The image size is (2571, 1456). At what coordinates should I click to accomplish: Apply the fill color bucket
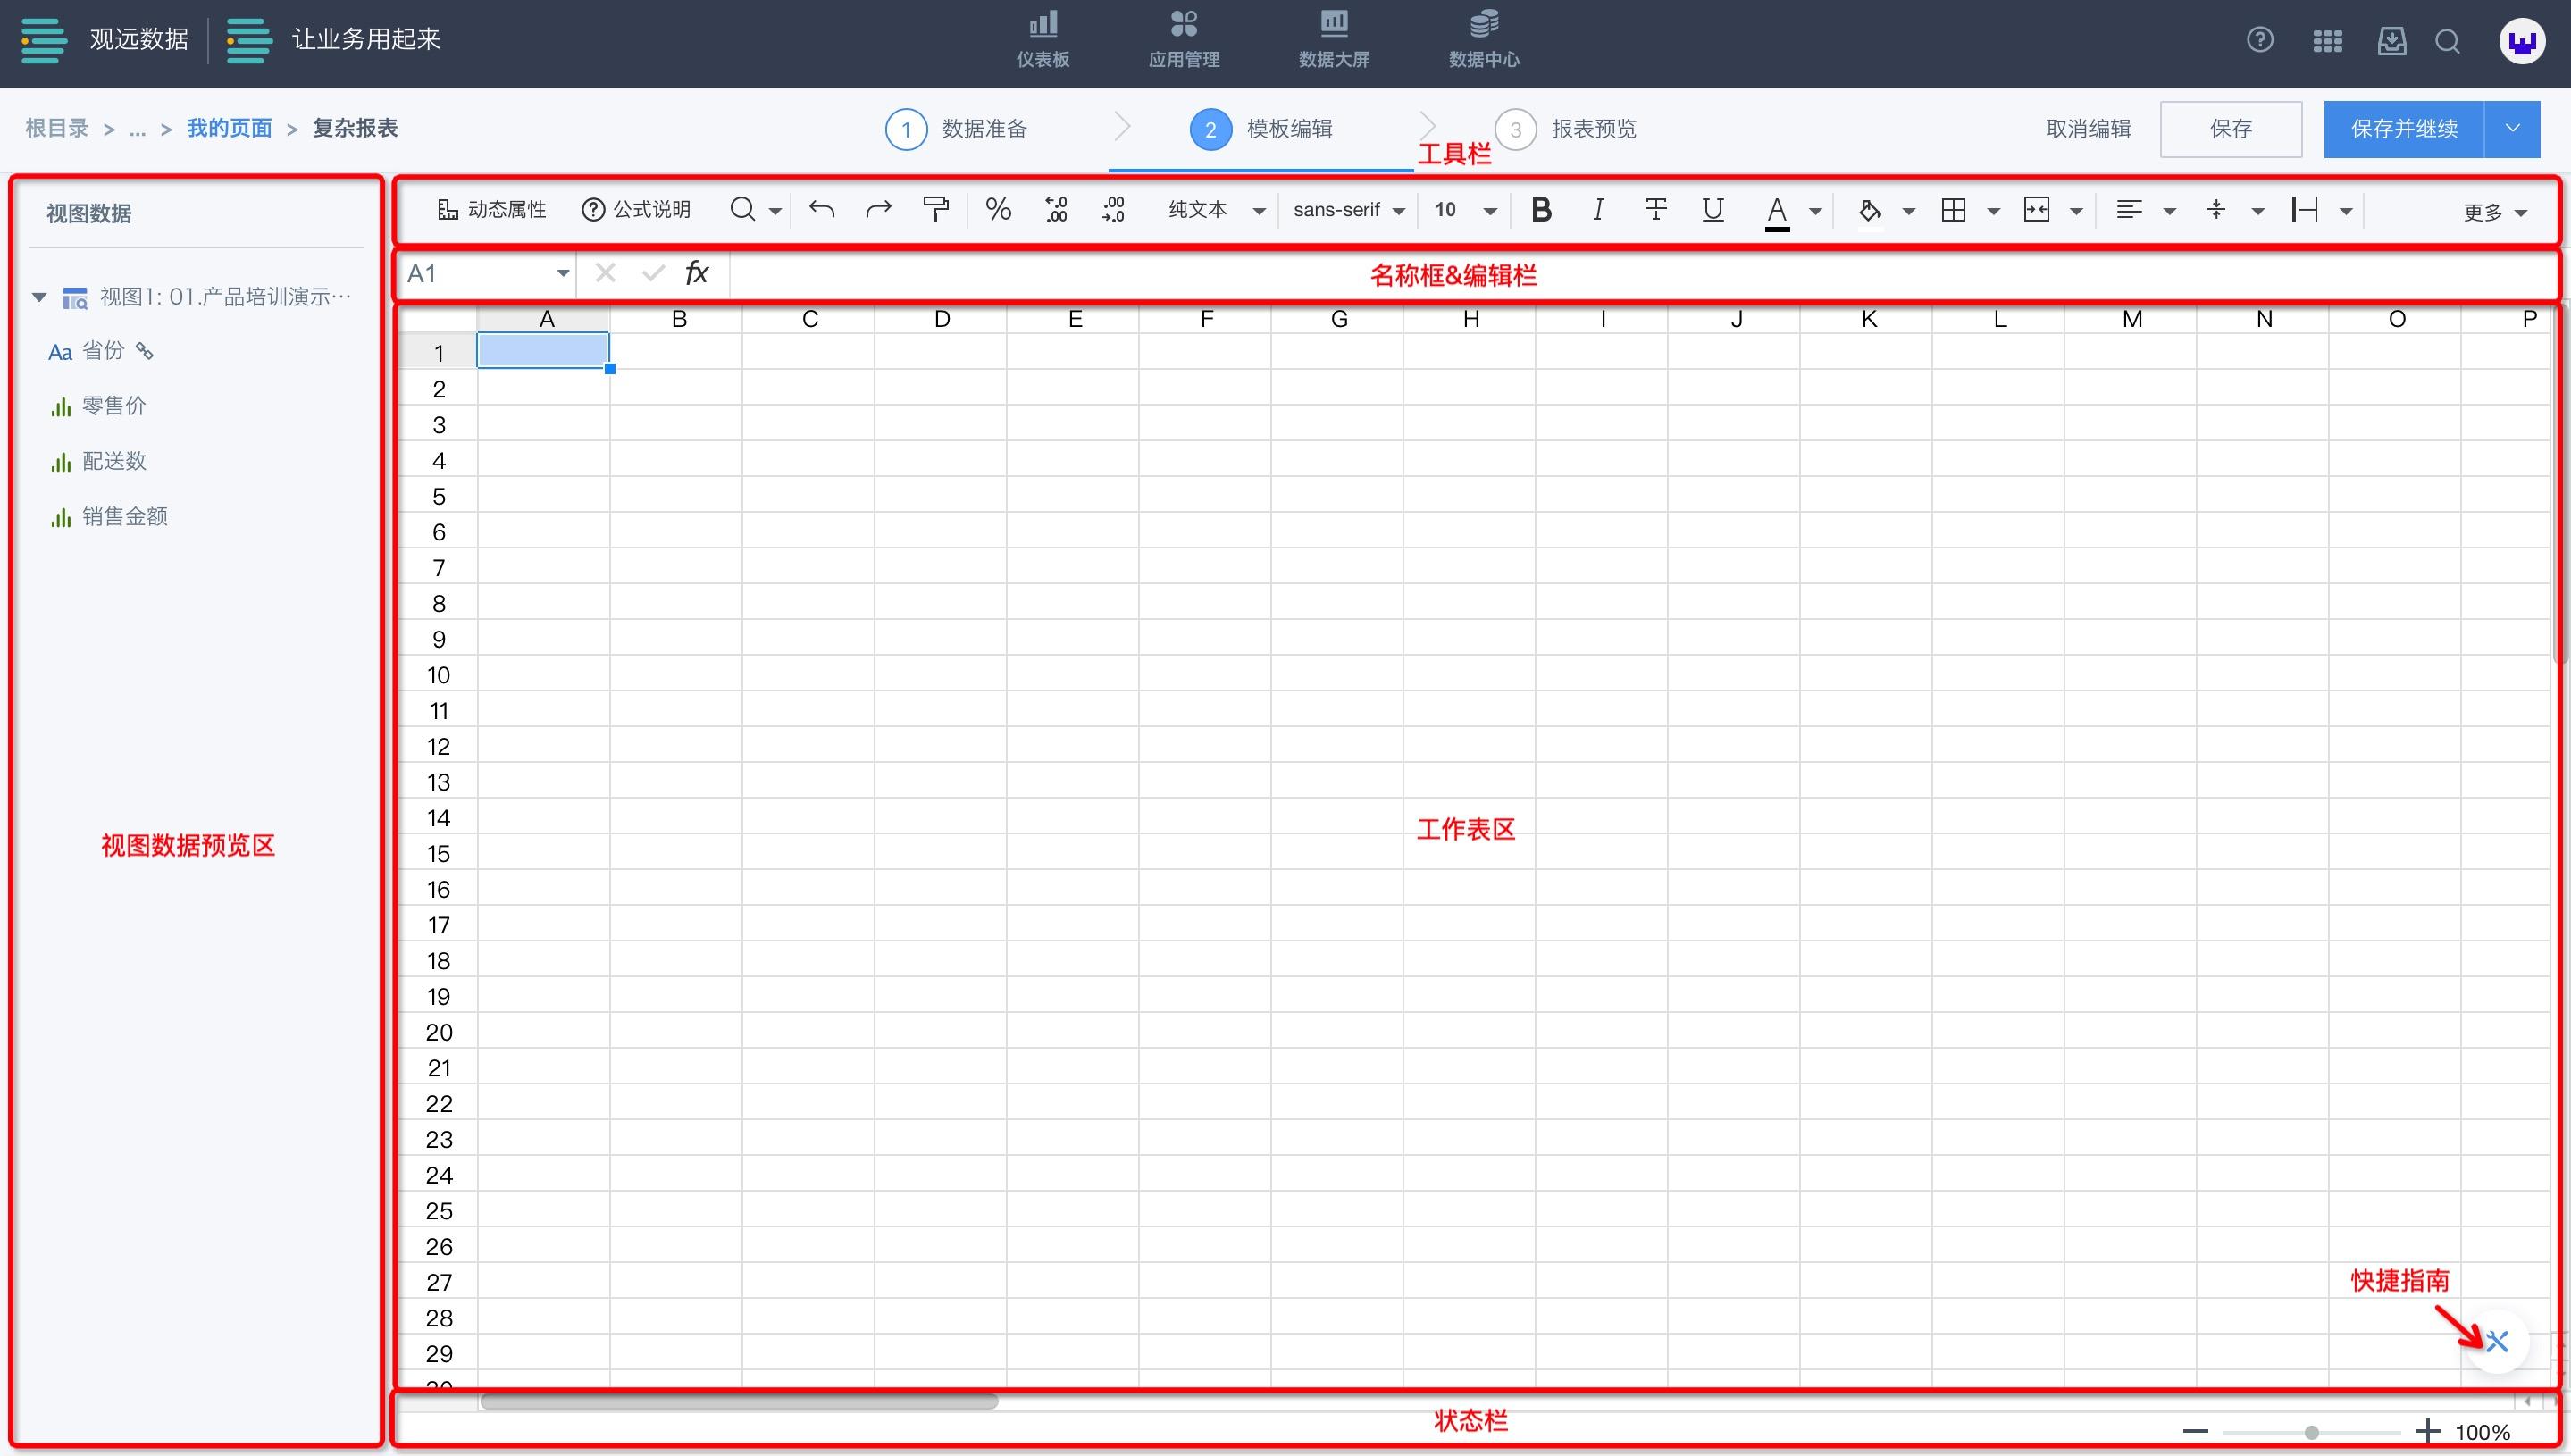click(1870, 211)
